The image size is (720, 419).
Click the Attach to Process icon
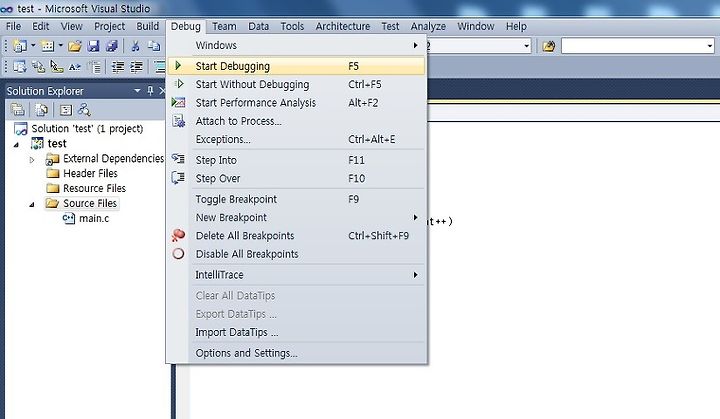(178, 121)
